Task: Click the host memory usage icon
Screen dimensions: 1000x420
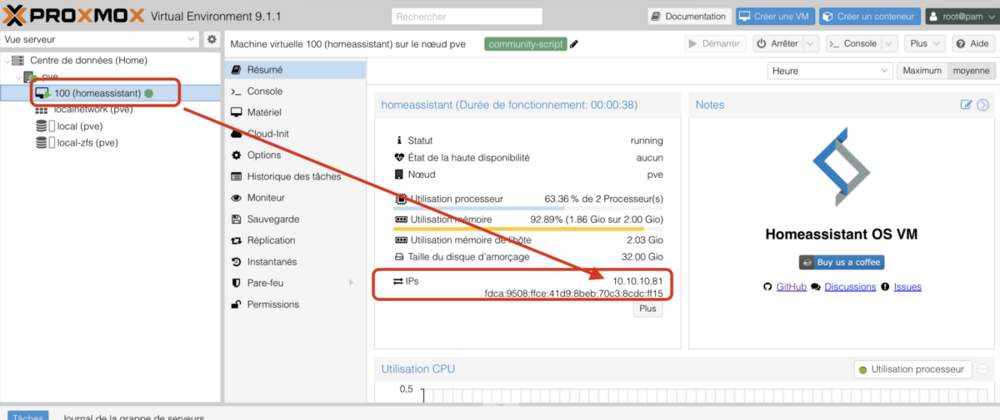Action: (401, 240)
